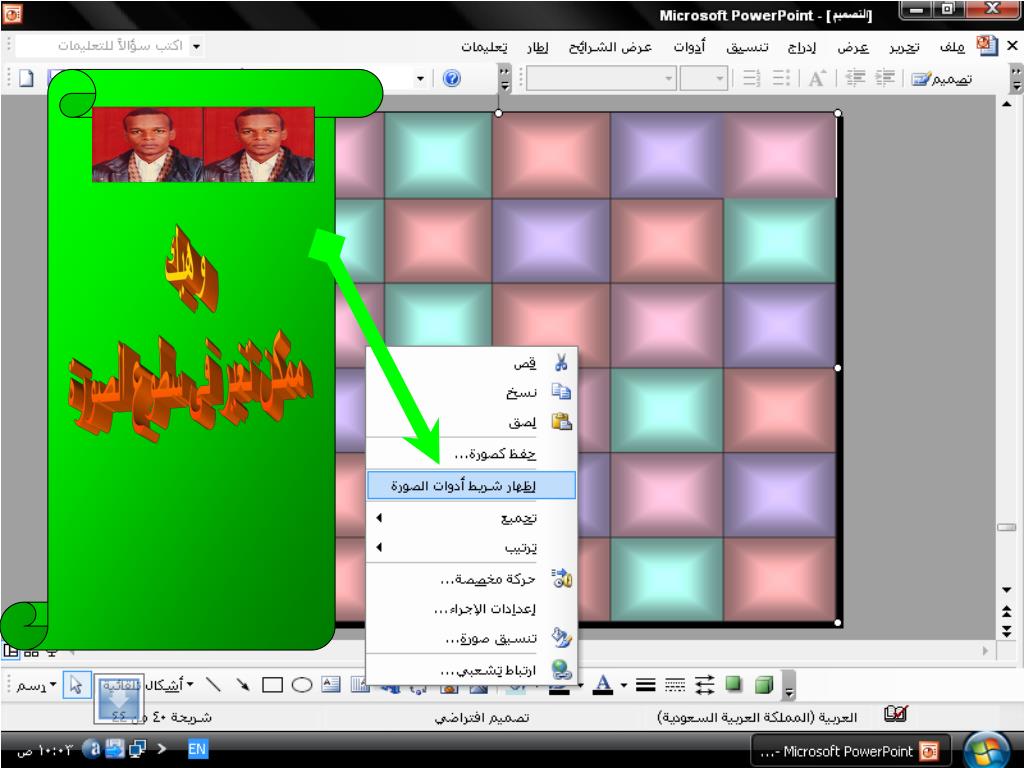Choose ارتباط تشعبي in the context menu
1024x768 pixels.
pos(471,670)
